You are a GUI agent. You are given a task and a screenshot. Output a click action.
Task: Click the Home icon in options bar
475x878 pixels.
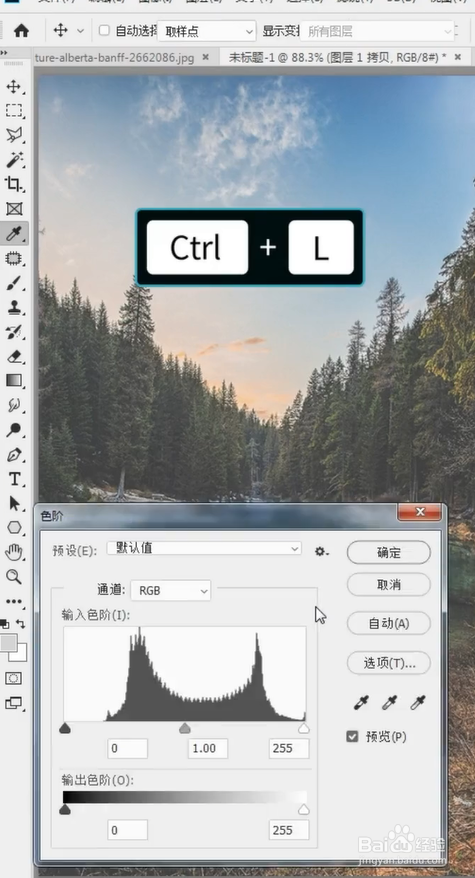(21, 30)
